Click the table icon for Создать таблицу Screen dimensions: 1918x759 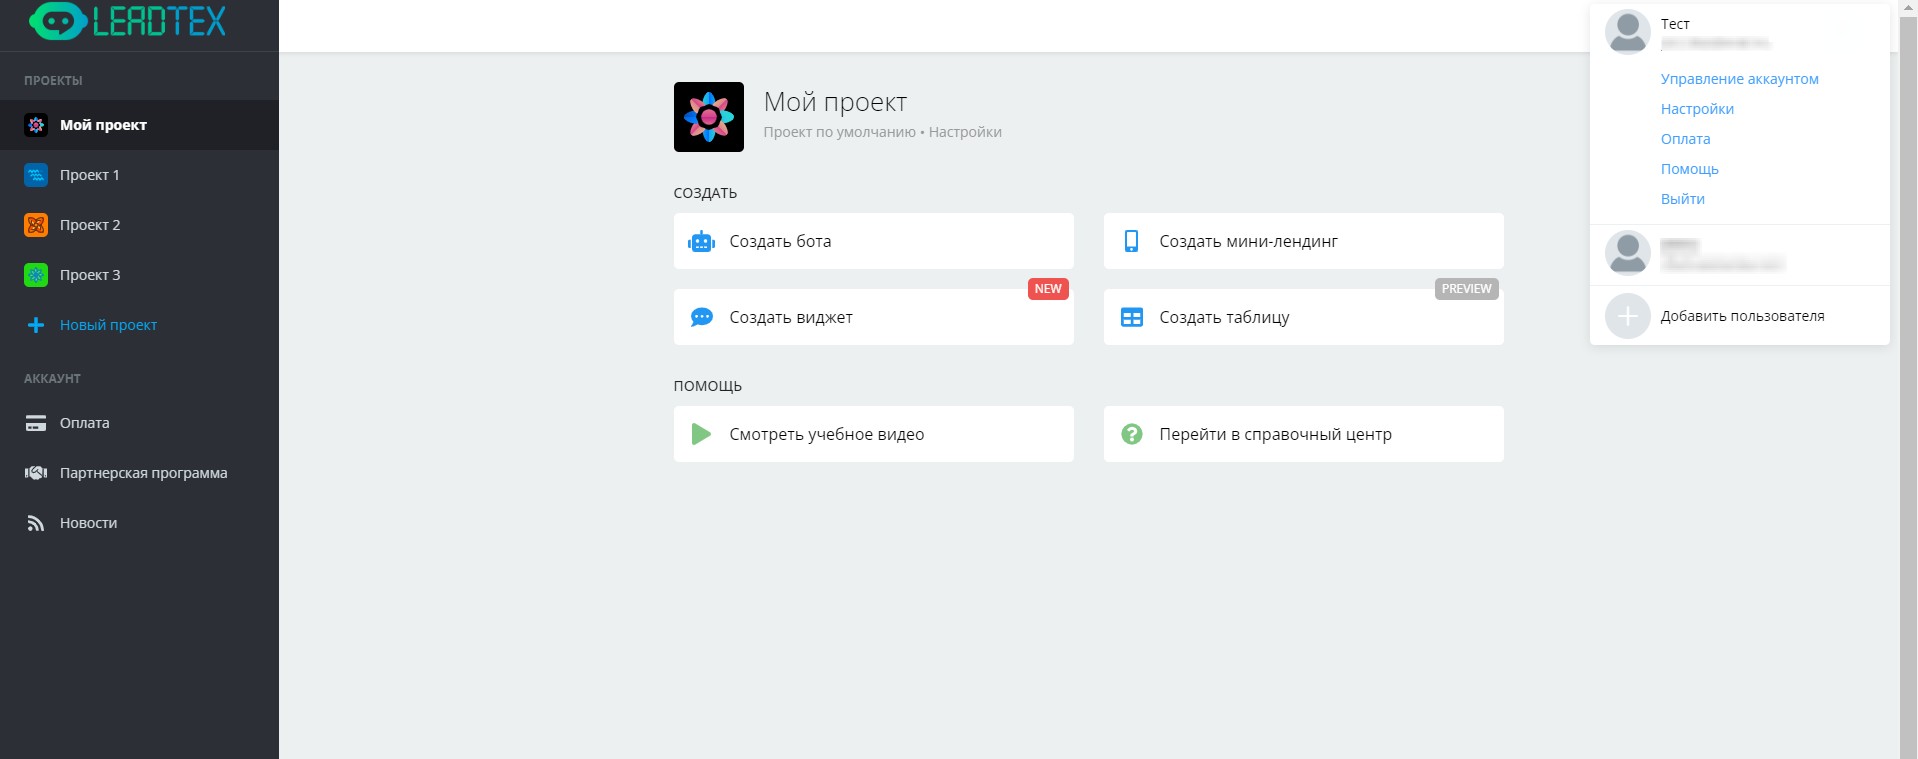pos(1131,317)
